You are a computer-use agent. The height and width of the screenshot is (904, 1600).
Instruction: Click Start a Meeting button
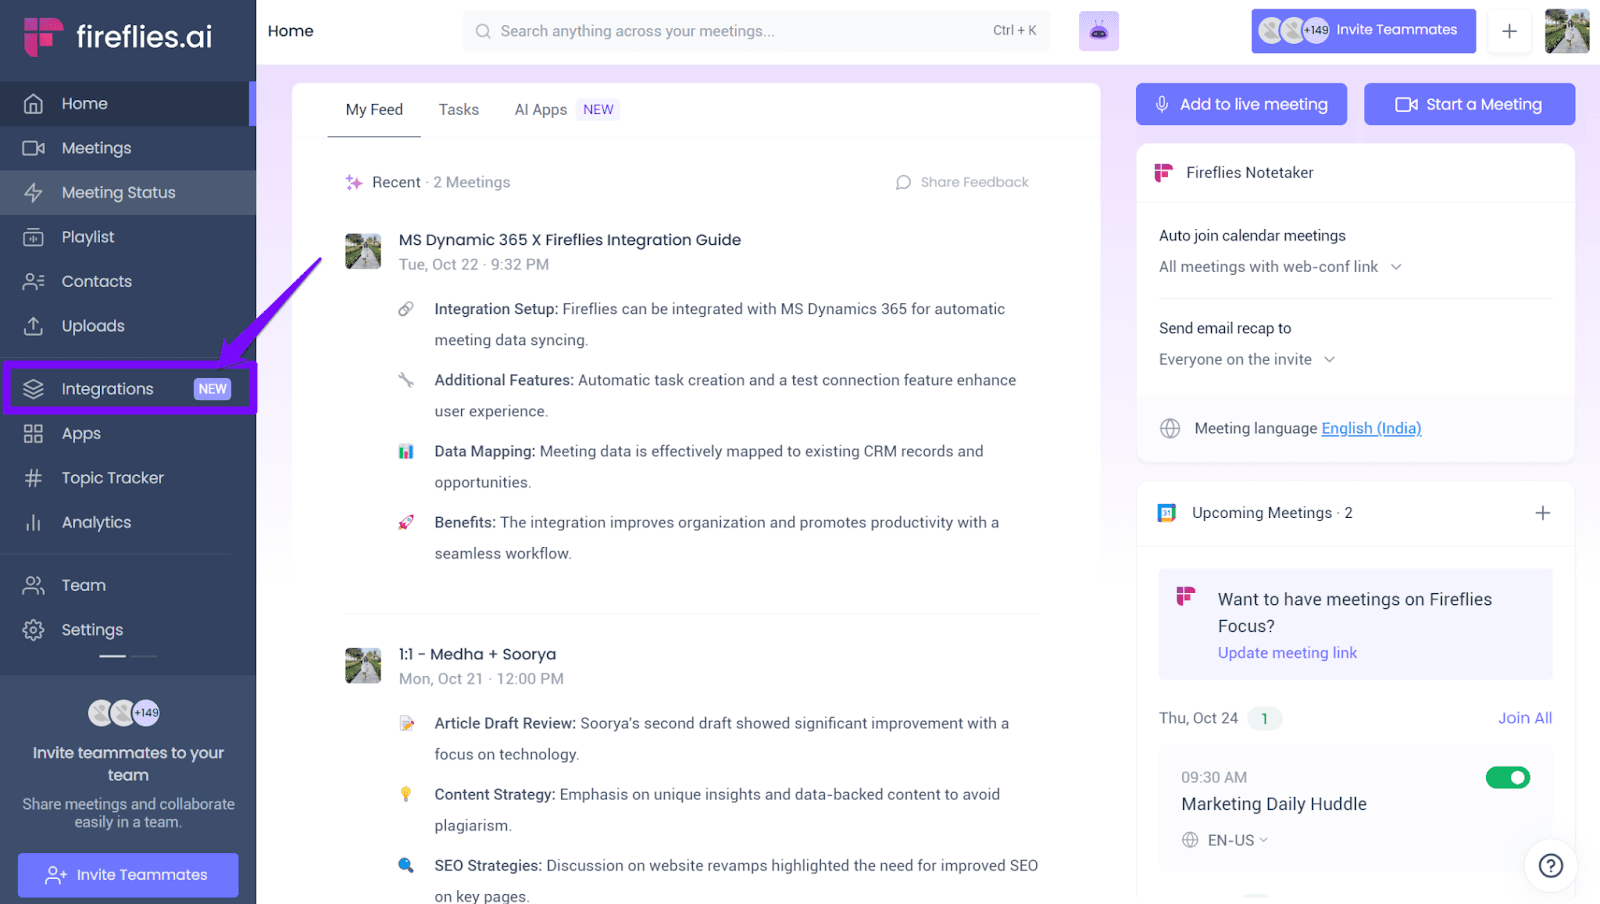(1469, 104)
